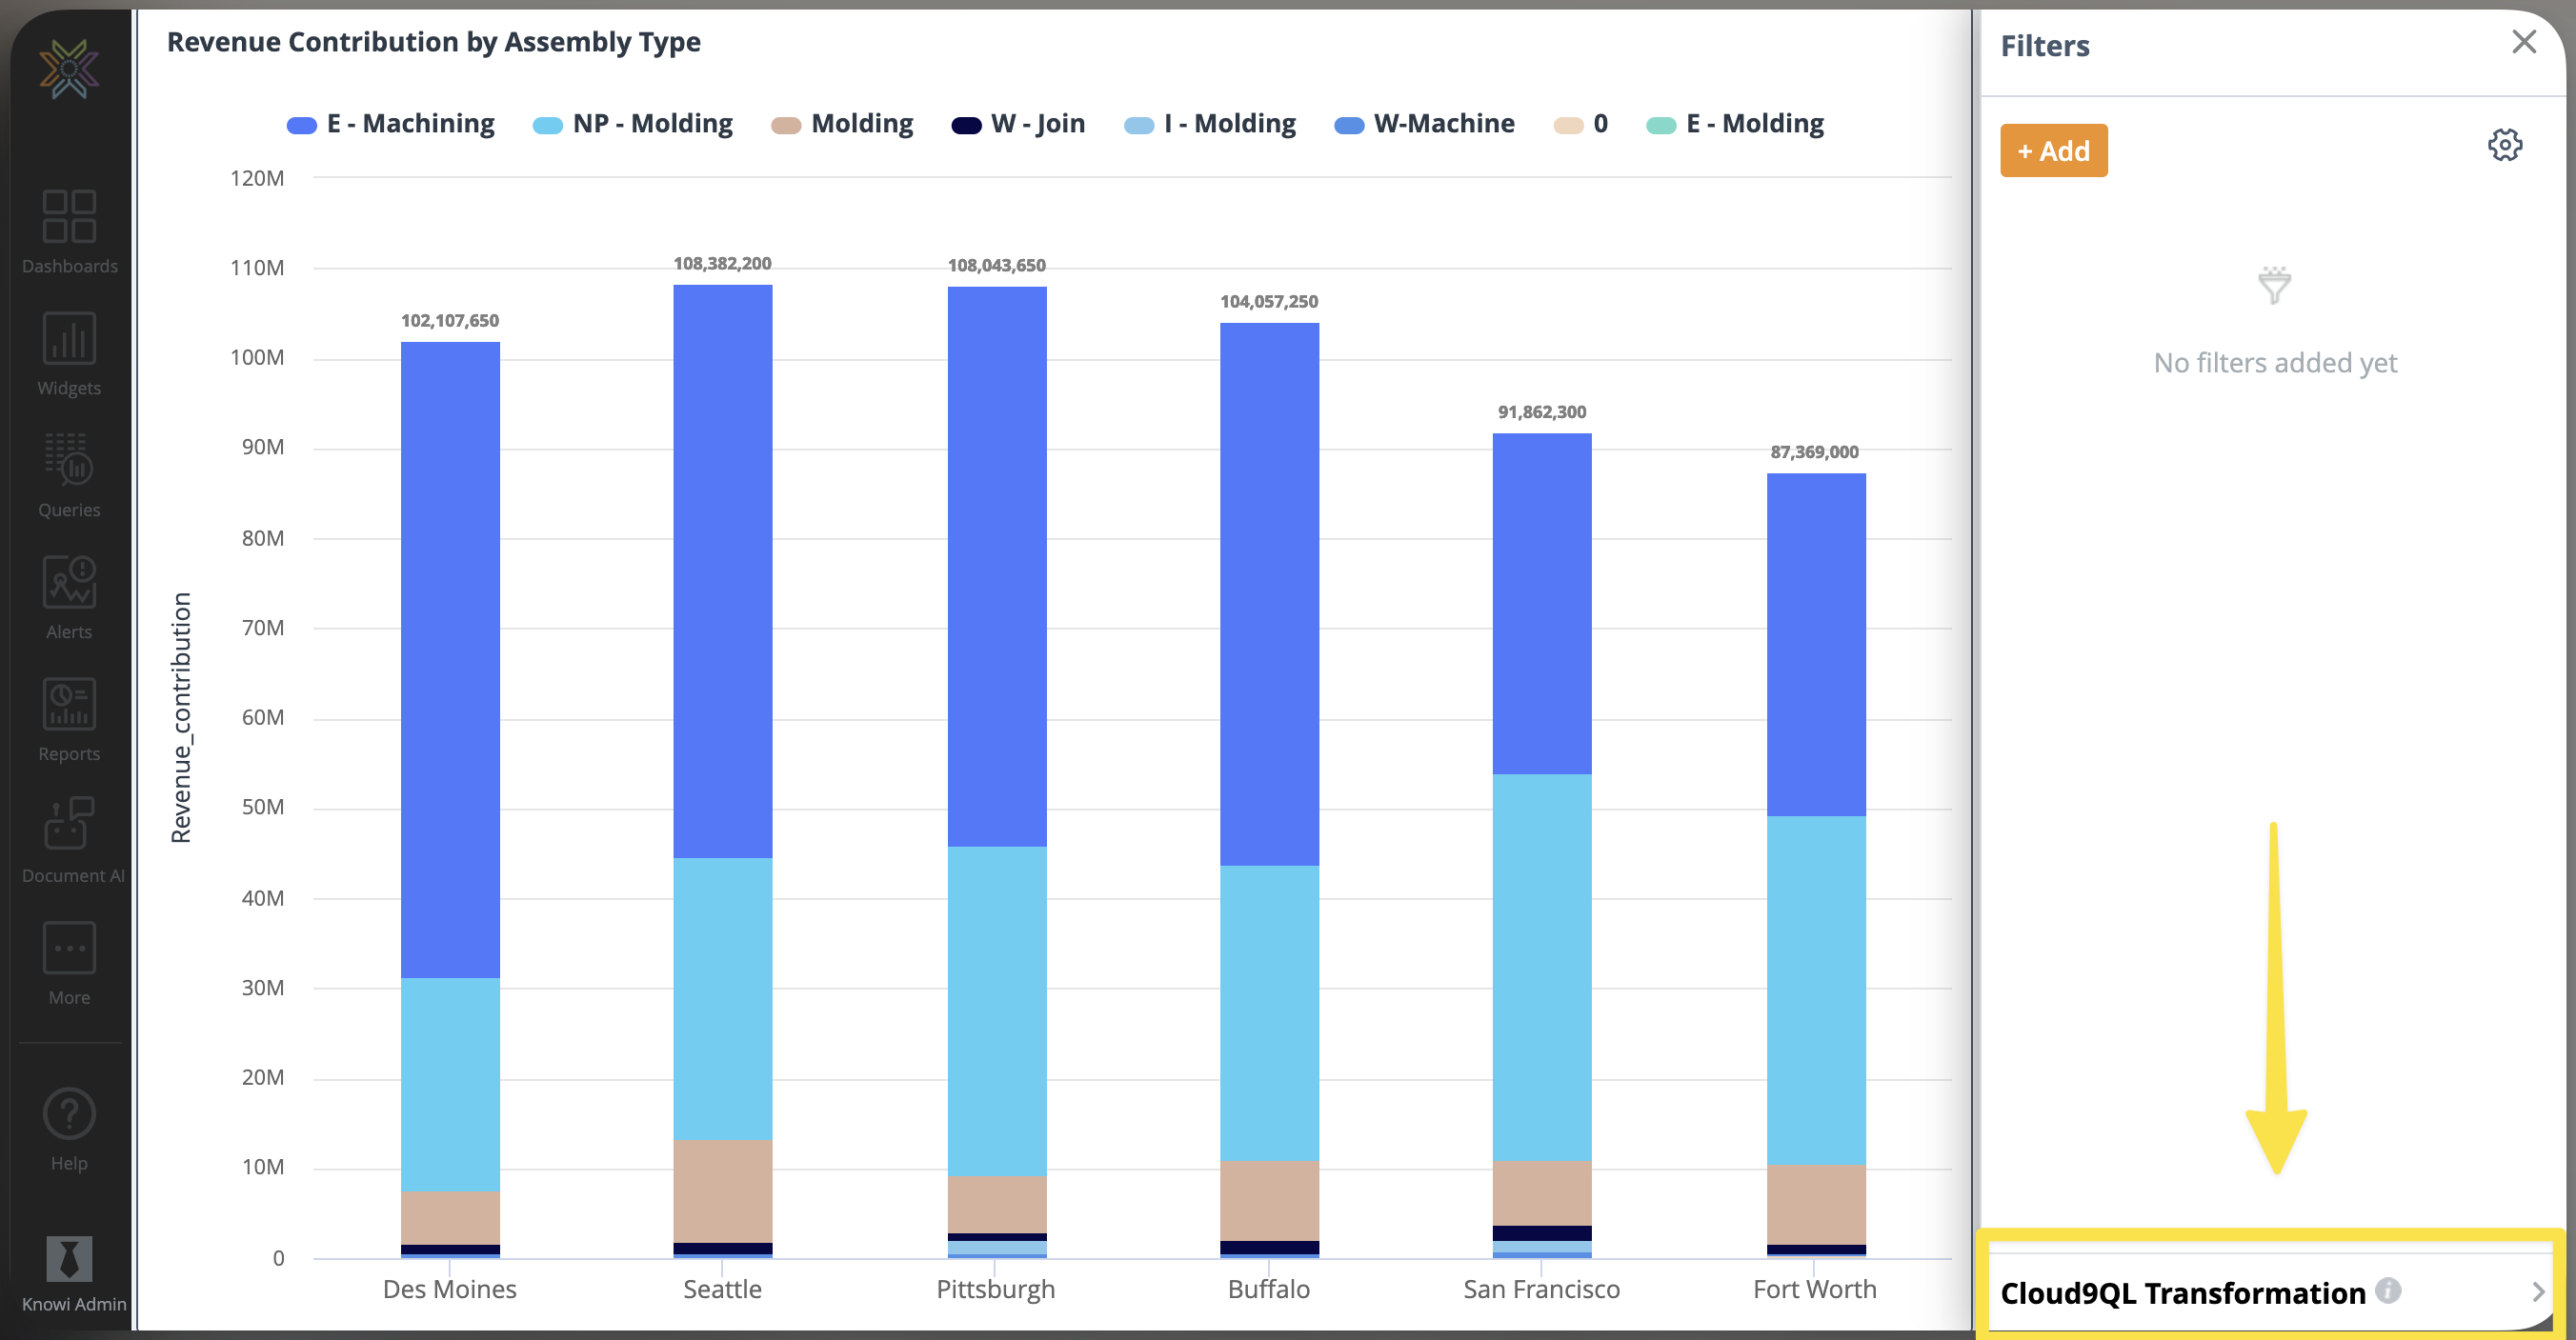Expand the Cloud9QL Transformation chevron
This screenshot has width=2576, height=1340.
pos(2537,1291)
